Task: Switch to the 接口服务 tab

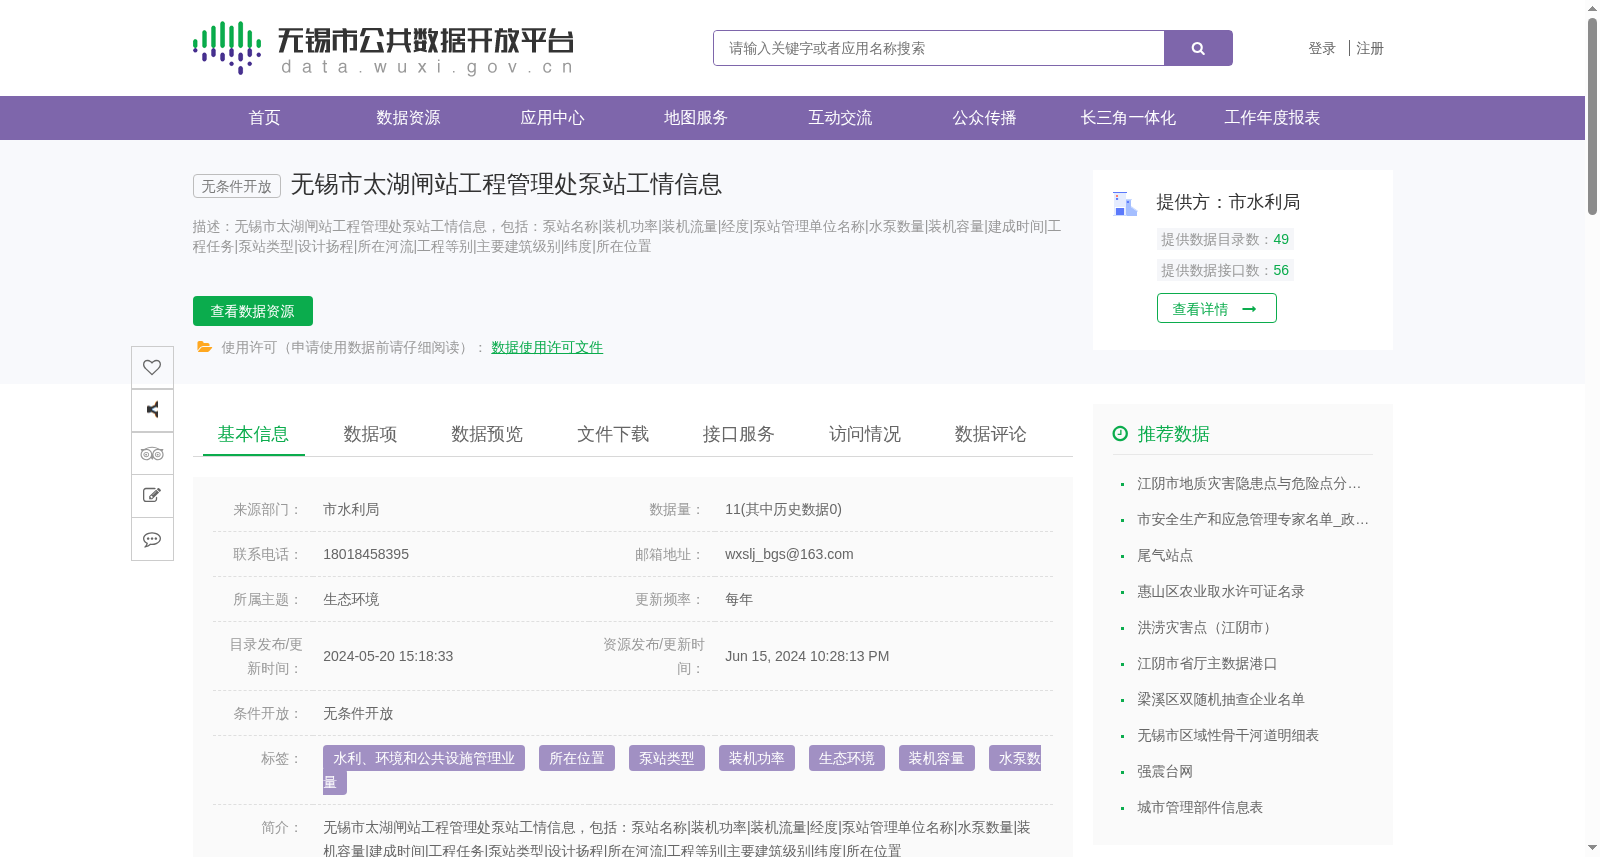Action: (739, 434)
